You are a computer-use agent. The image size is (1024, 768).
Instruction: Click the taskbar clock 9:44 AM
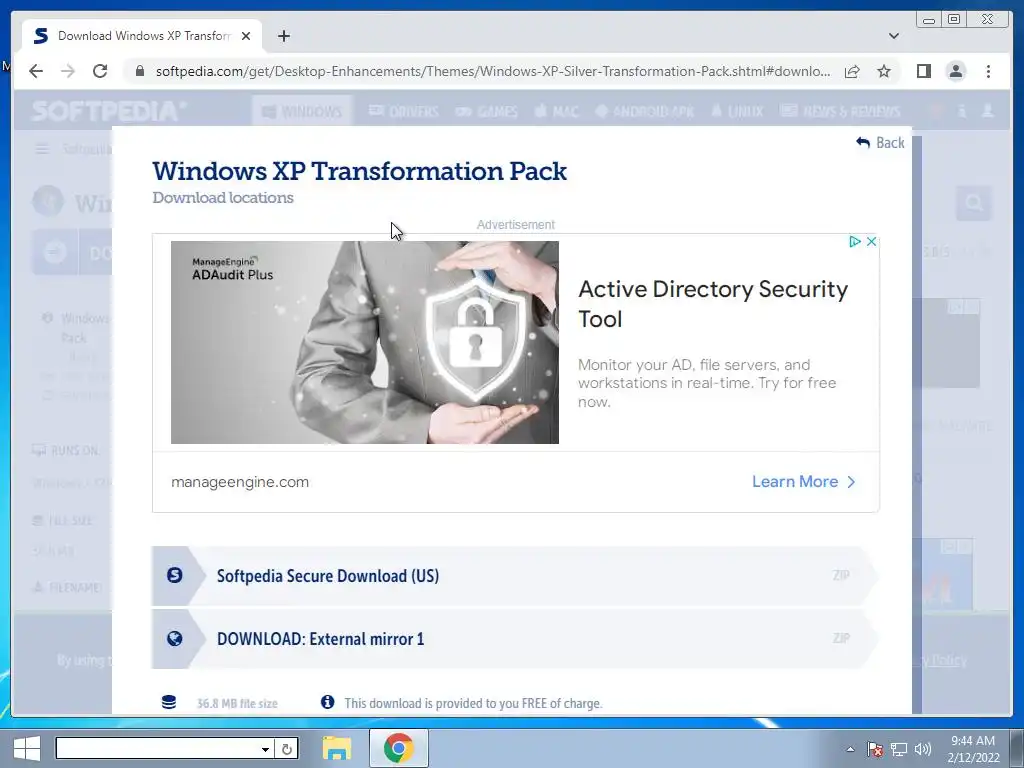coord(973,748)
